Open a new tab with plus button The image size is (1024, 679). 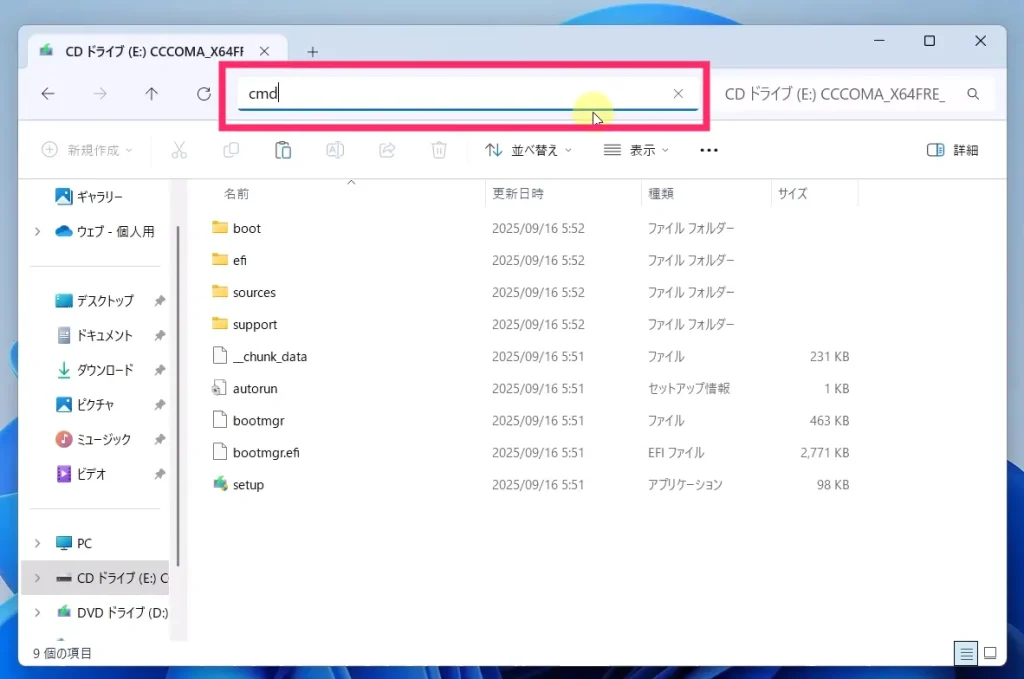coord(312,51)
